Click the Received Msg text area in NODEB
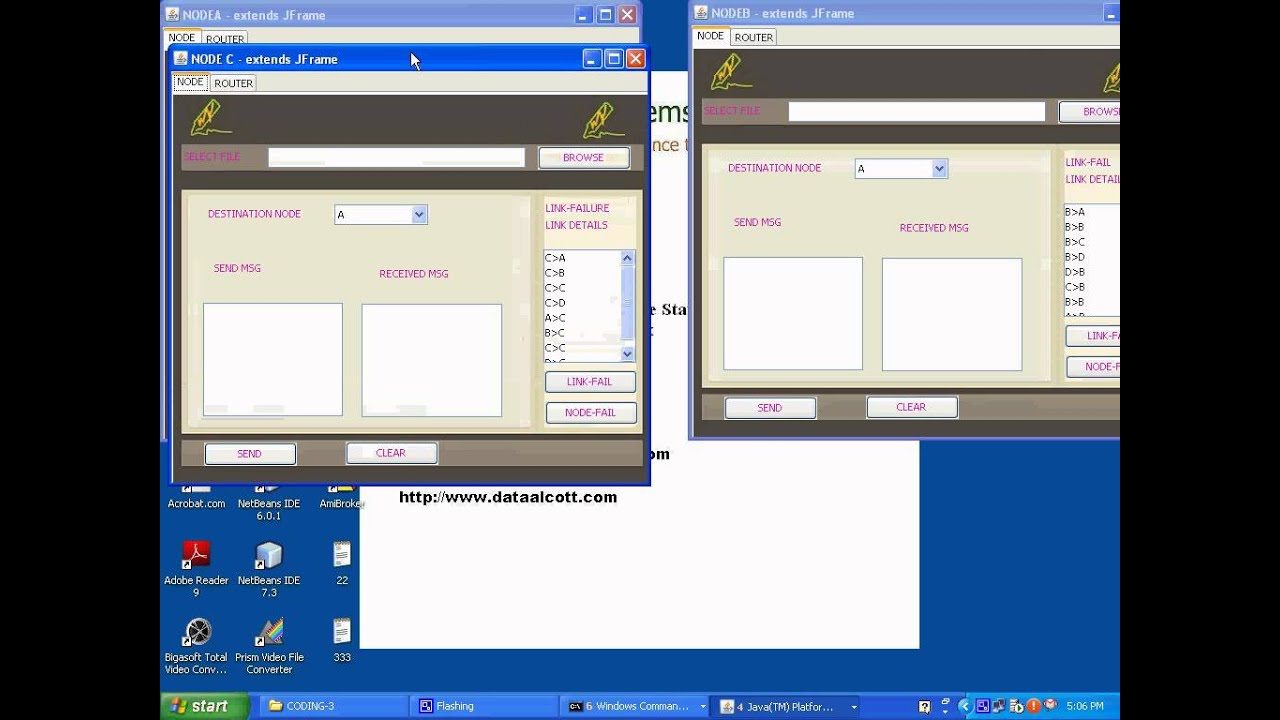Image resolution: width=1280 pixels, height=720 pixels. (x=952, y=314)
